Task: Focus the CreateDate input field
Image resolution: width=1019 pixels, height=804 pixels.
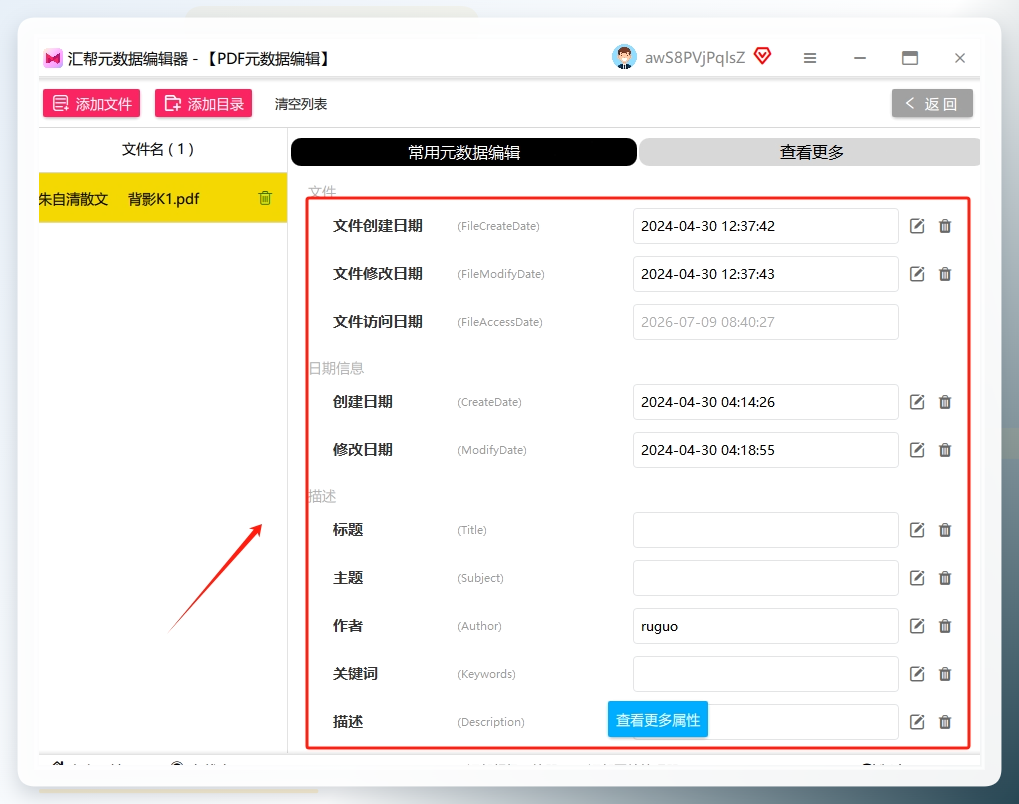Action: coord(766,402)
